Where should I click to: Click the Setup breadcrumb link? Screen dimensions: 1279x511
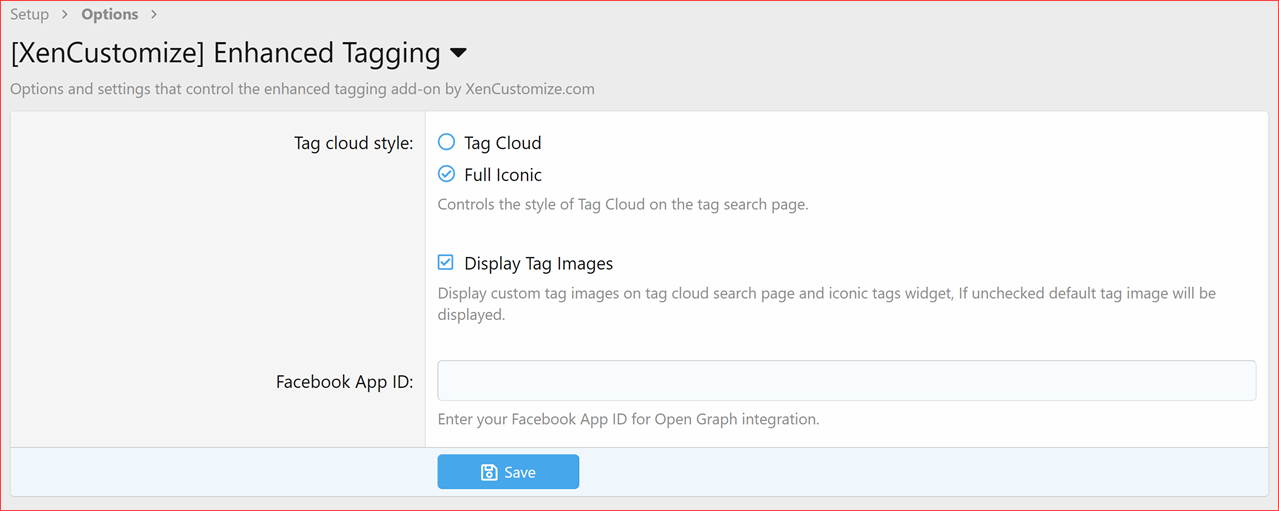[30, 14]
